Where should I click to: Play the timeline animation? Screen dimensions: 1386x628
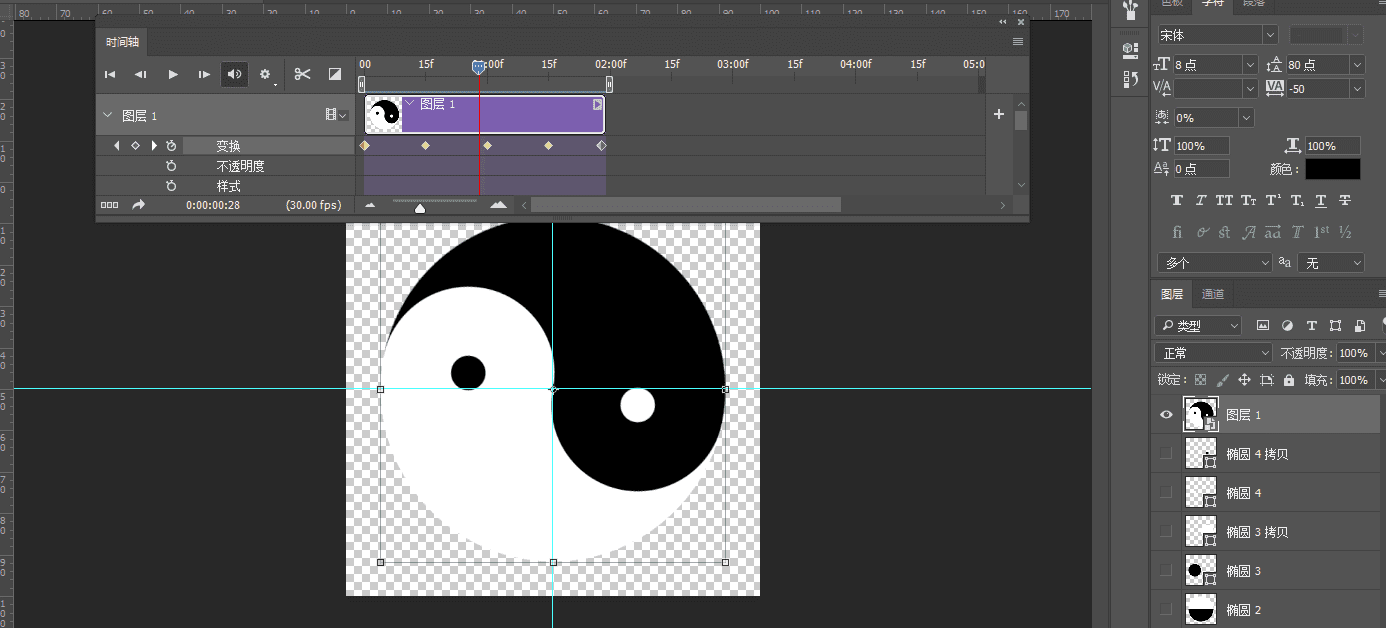coord(173,74)
